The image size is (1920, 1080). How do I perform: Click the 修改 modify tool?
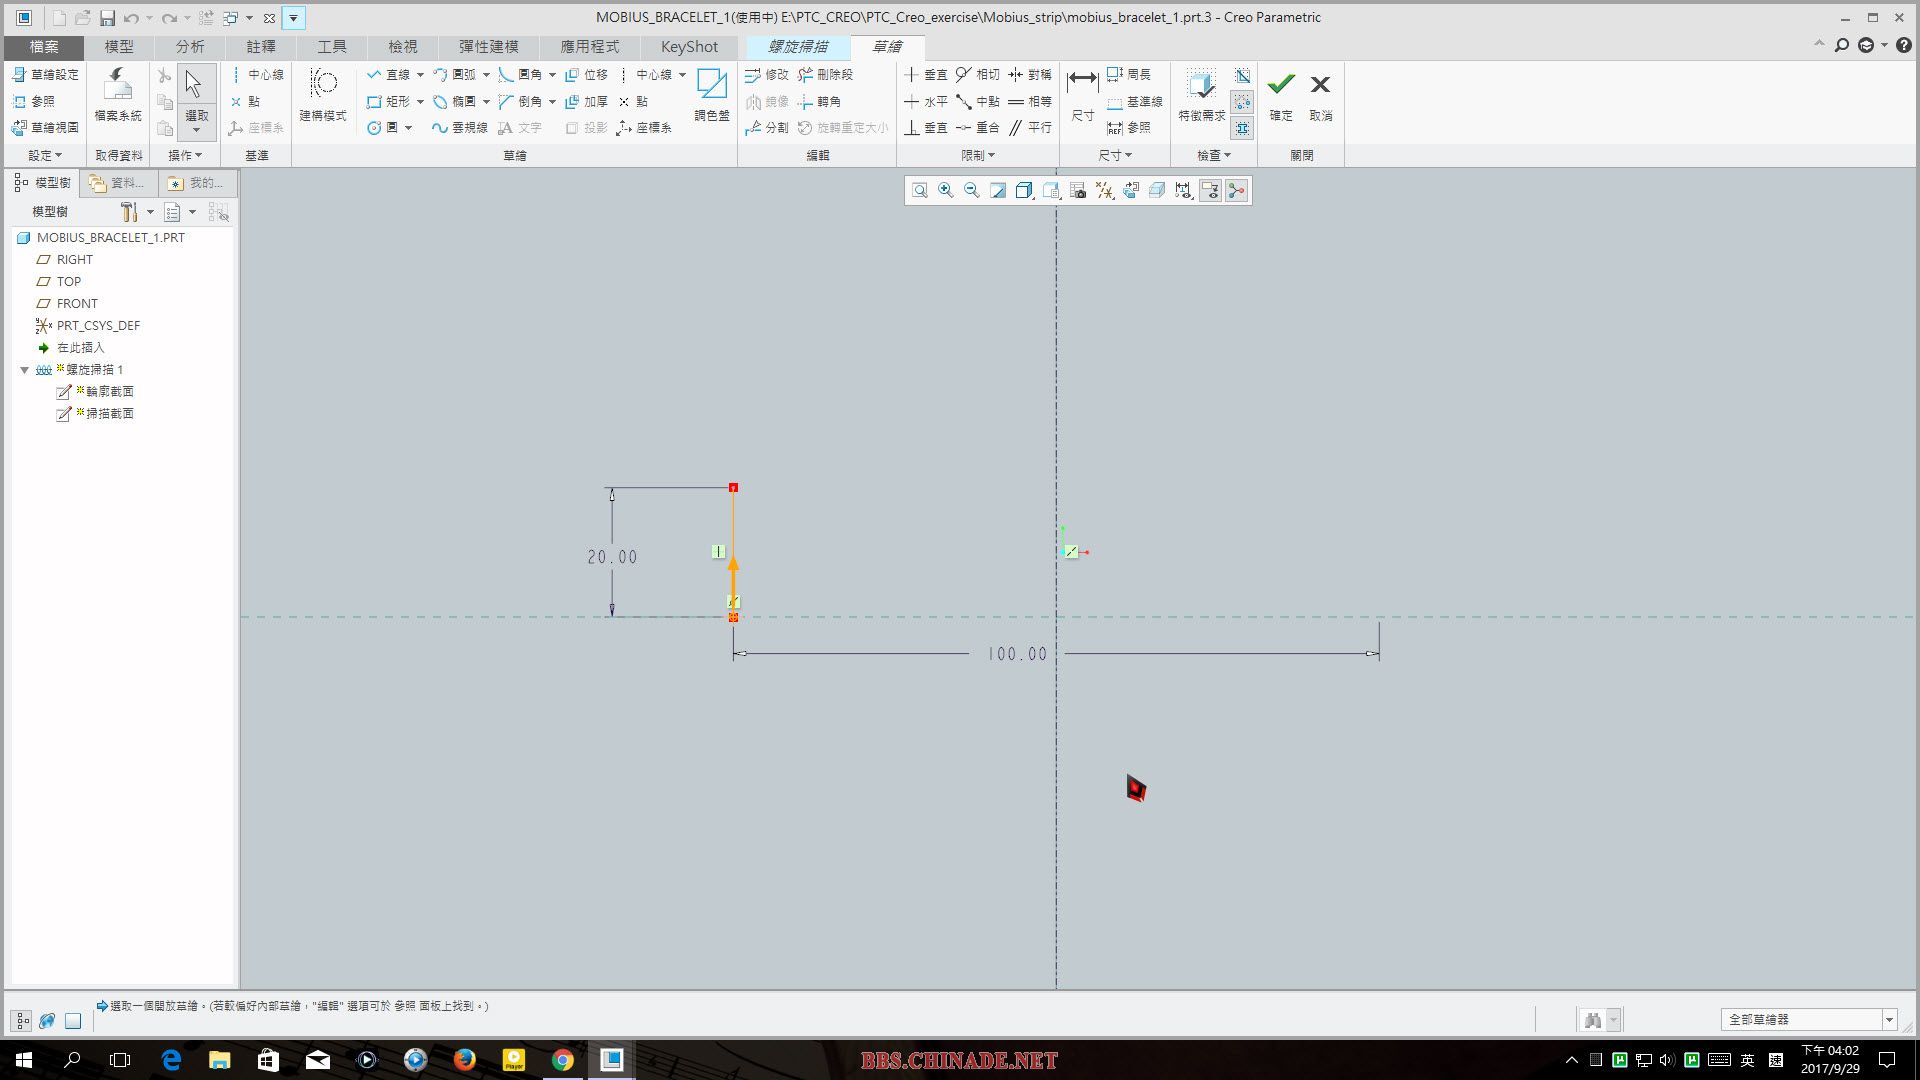[x=767, y=75]
